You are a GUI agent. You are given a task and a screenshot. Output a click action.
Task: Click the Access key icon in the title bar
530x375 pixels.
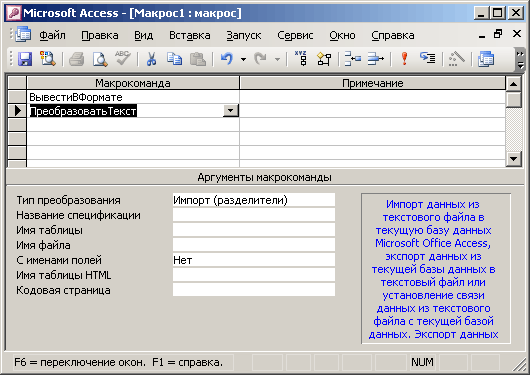(x=14, y=13)
